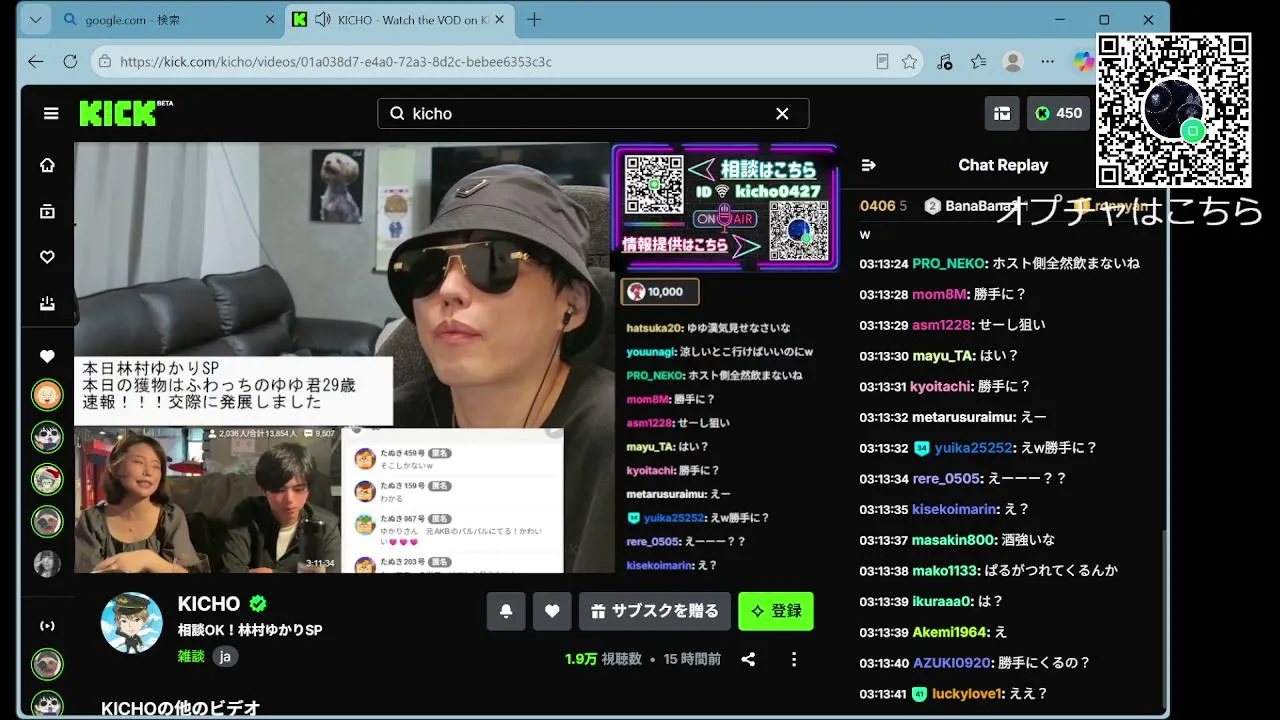
Task: Click the ja language tag
Action: click(225, 657)
